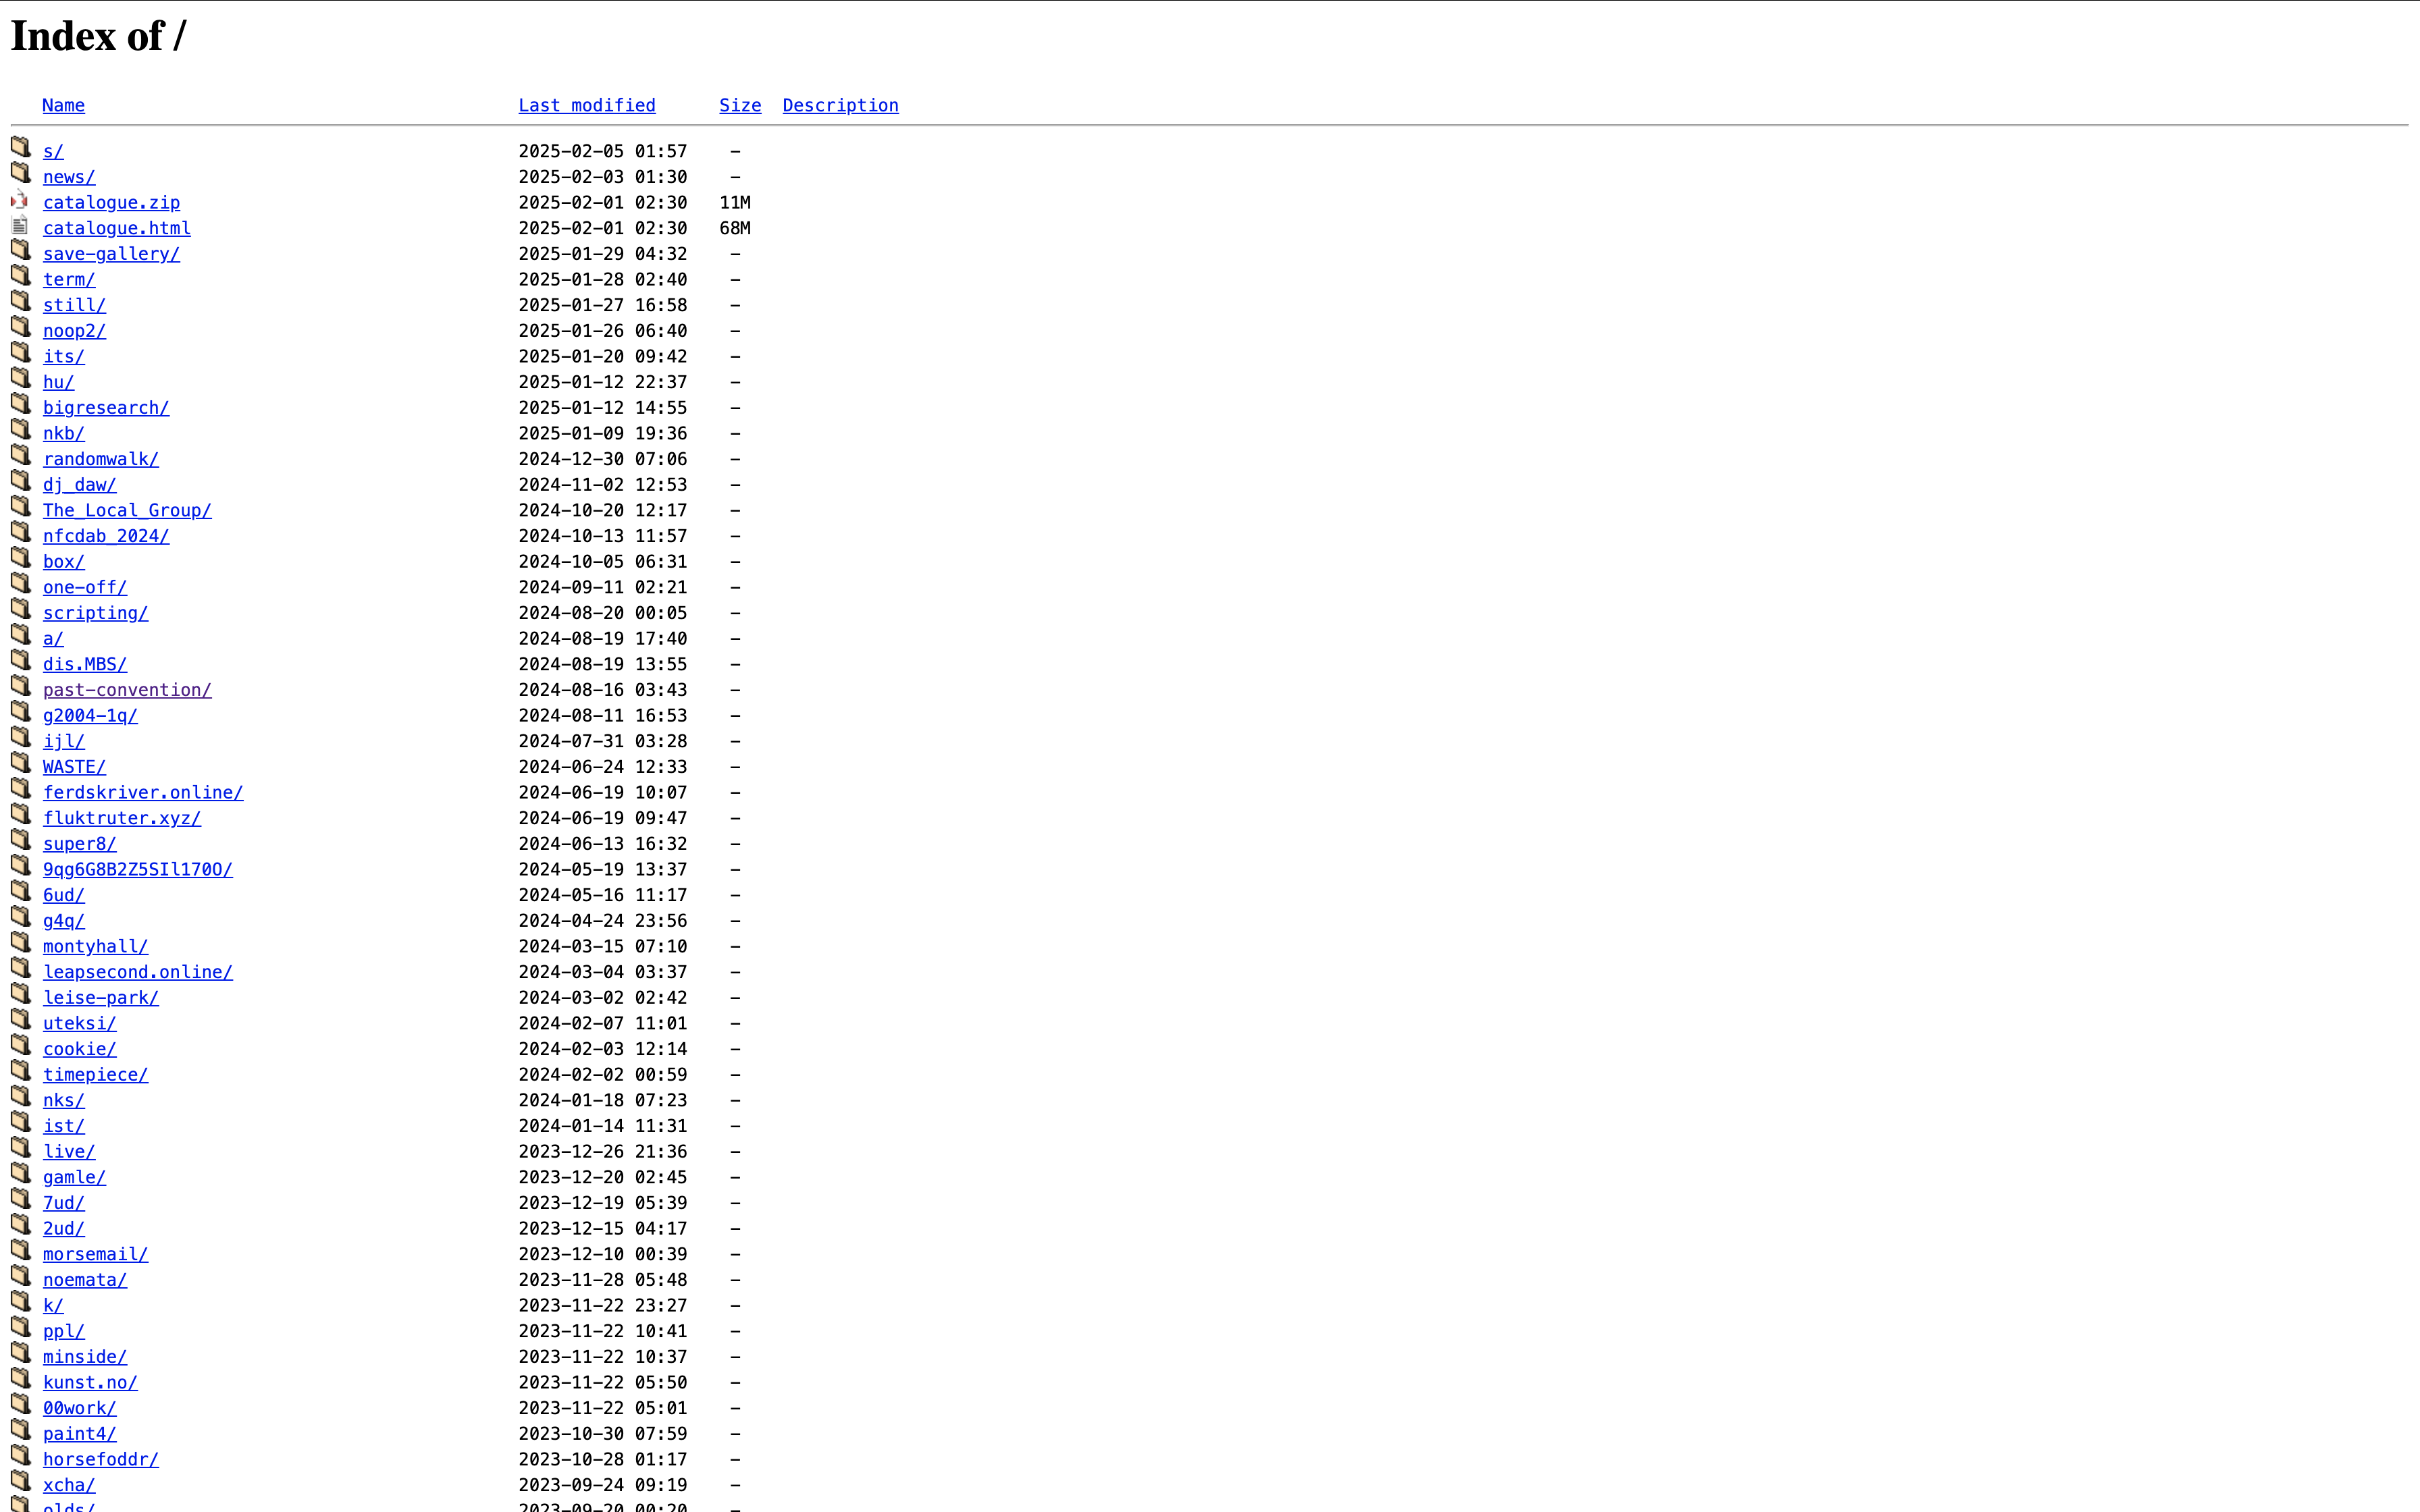The image size is (2420, 1512).
Task: Open the catalogue.html link
Action: pos(116,228)
